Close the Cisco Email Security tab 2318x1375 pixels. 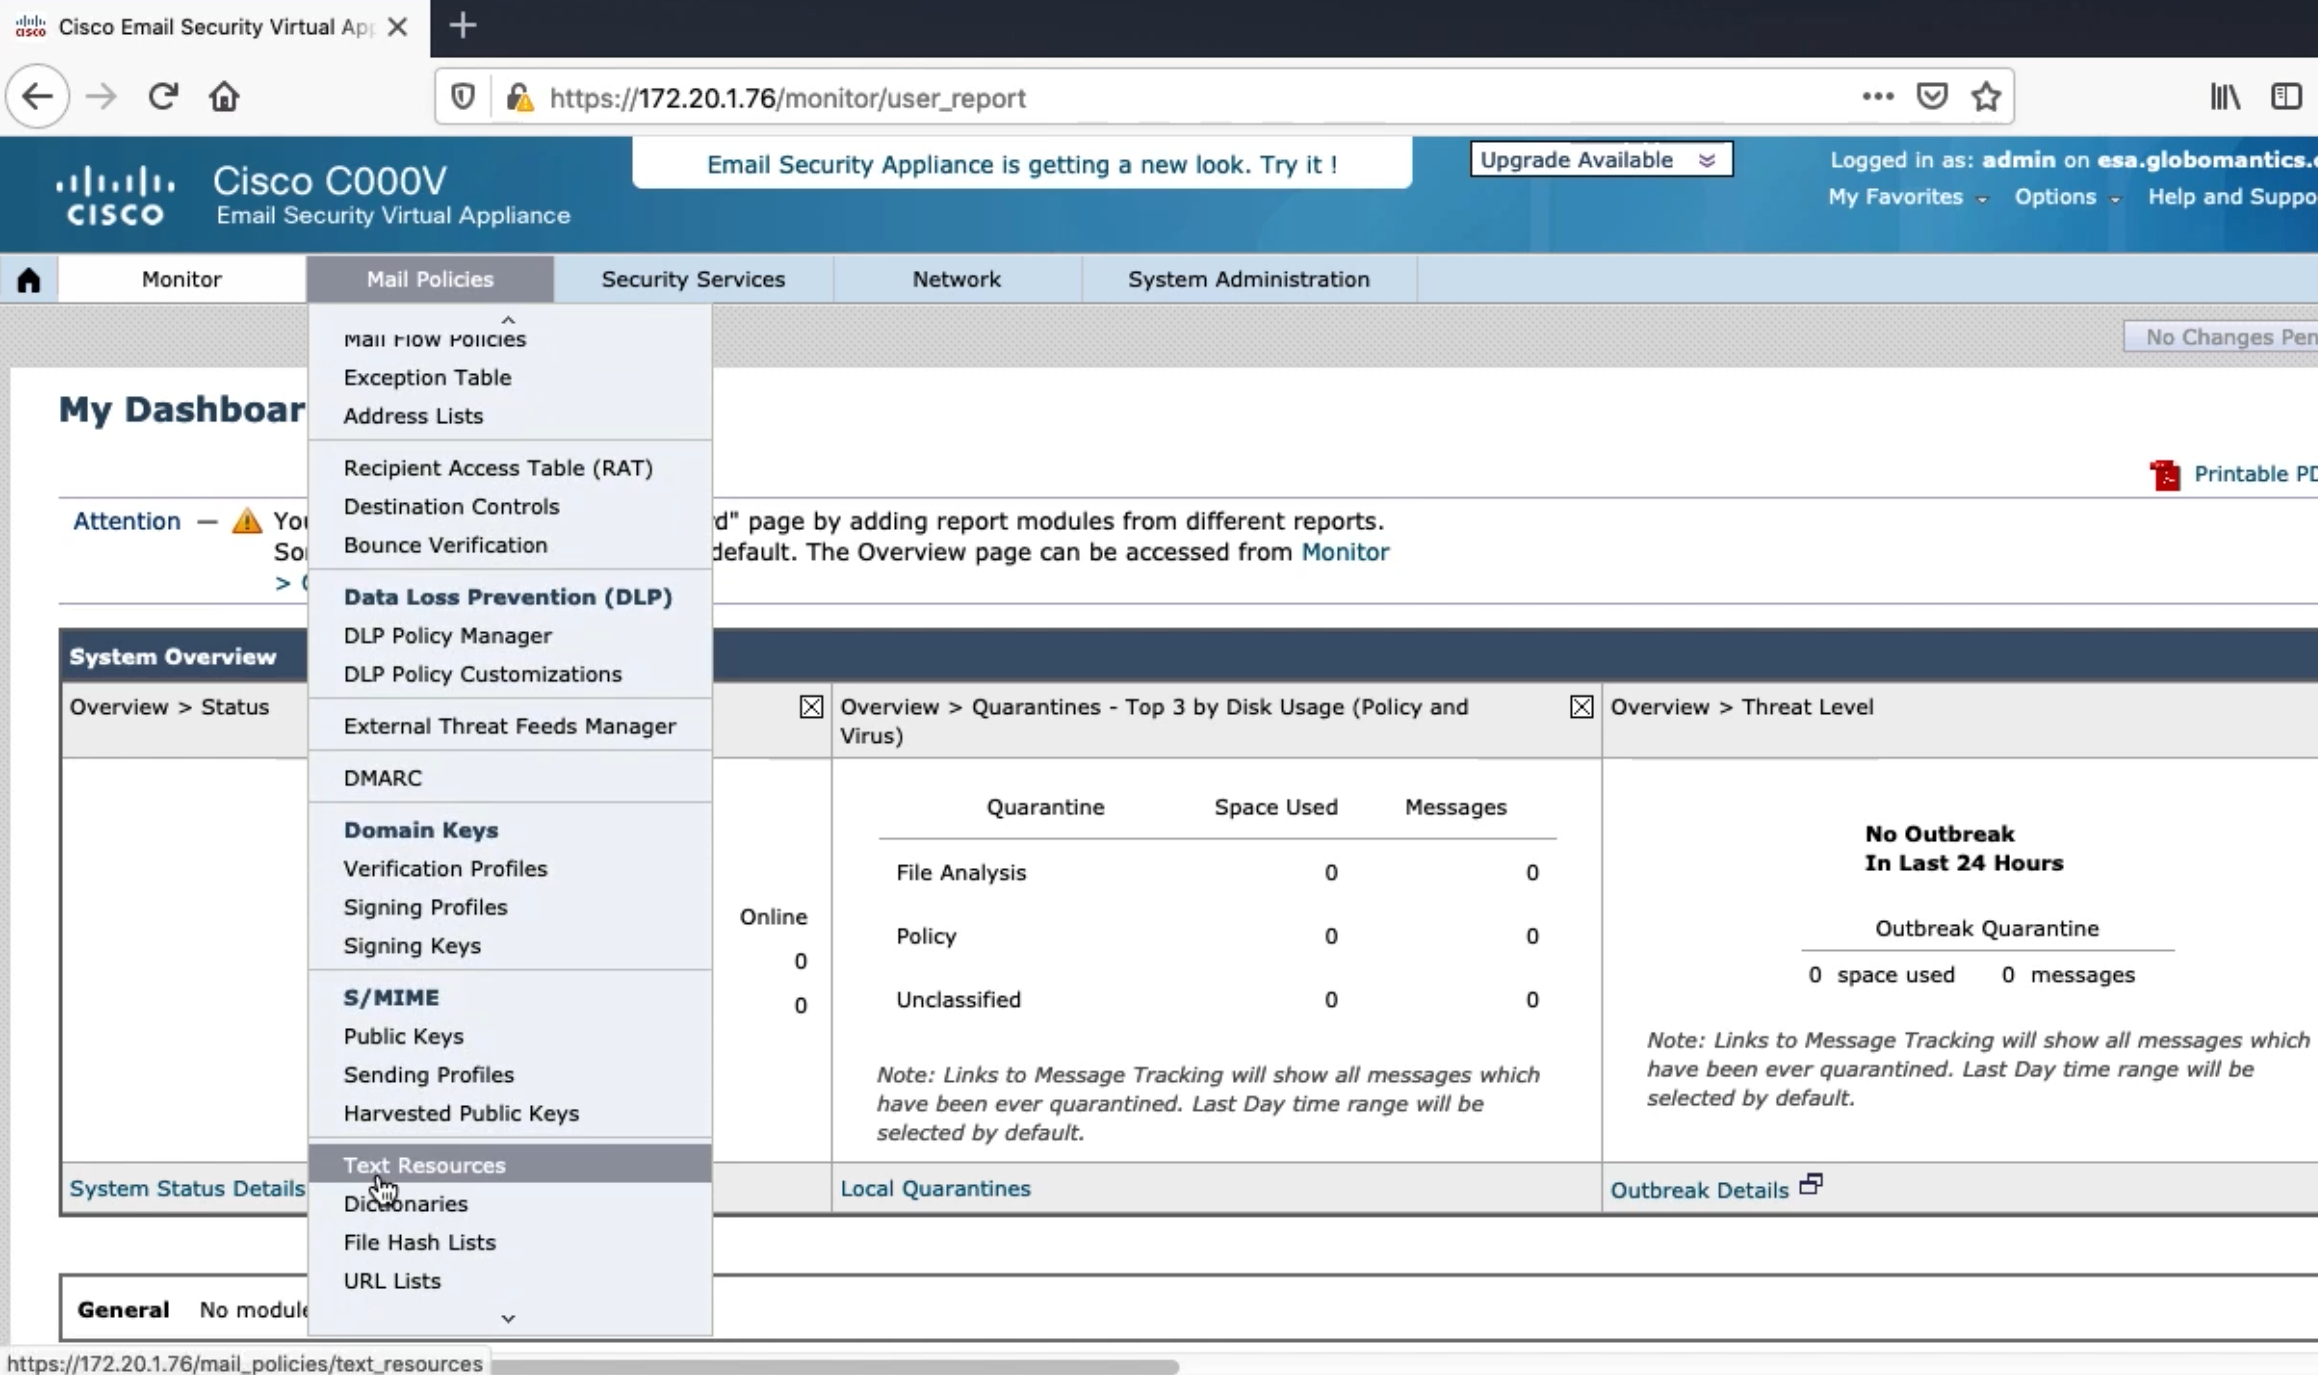point(398,27)
